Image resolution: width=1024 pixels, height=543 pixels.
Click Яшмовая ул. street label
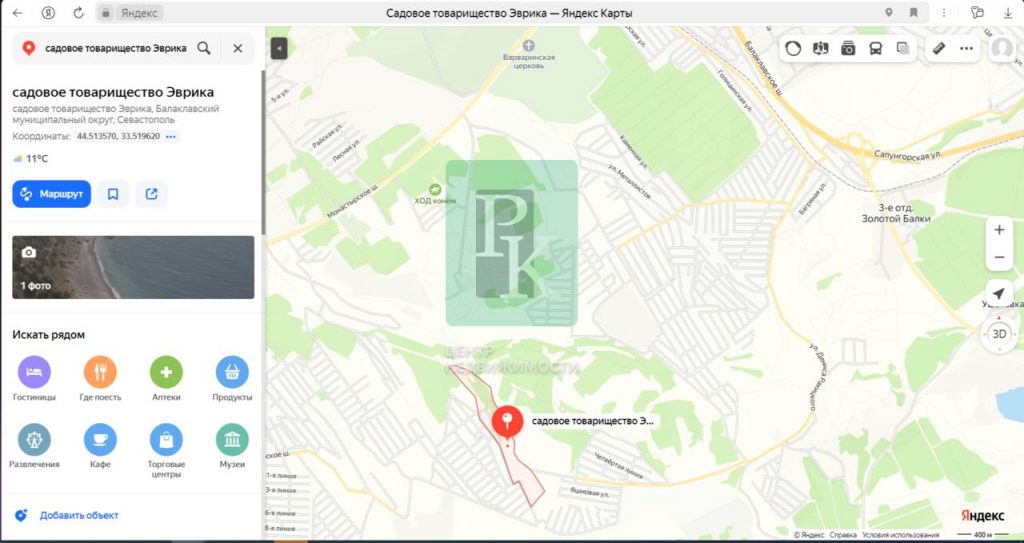click(x=589, y=491)
